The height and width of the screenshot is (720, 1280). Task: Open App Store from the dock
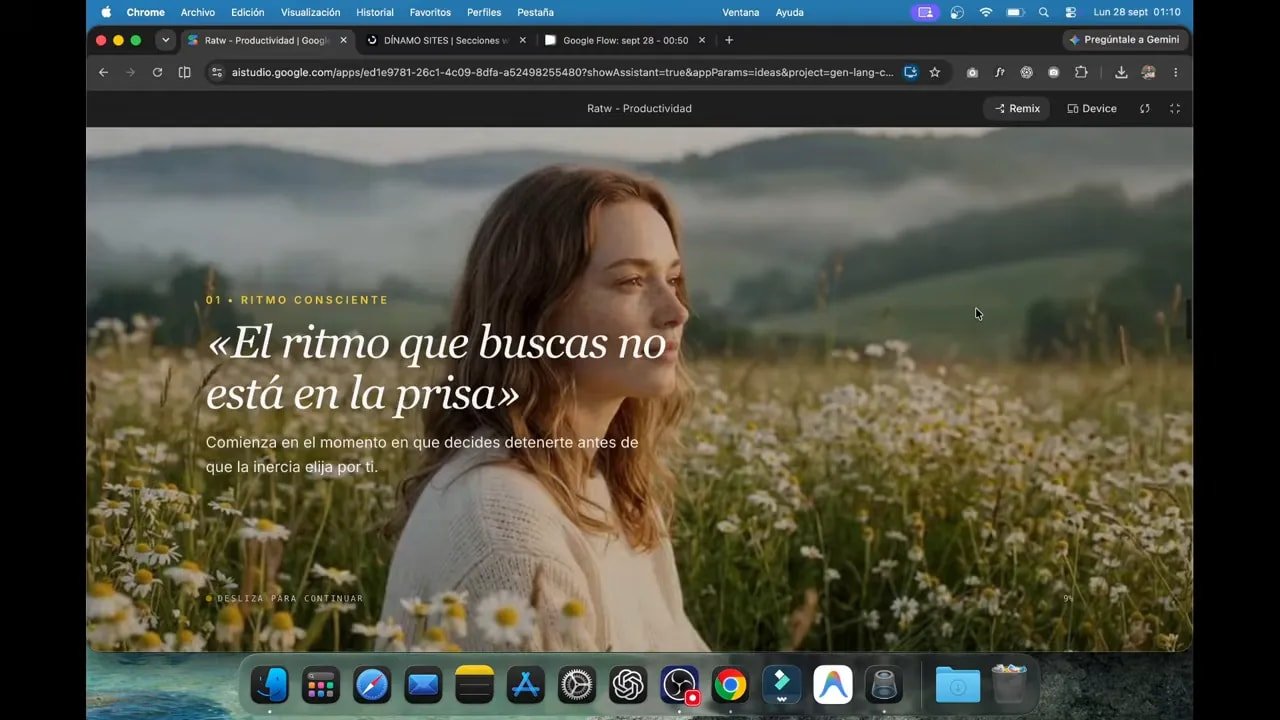click(525, 685)
